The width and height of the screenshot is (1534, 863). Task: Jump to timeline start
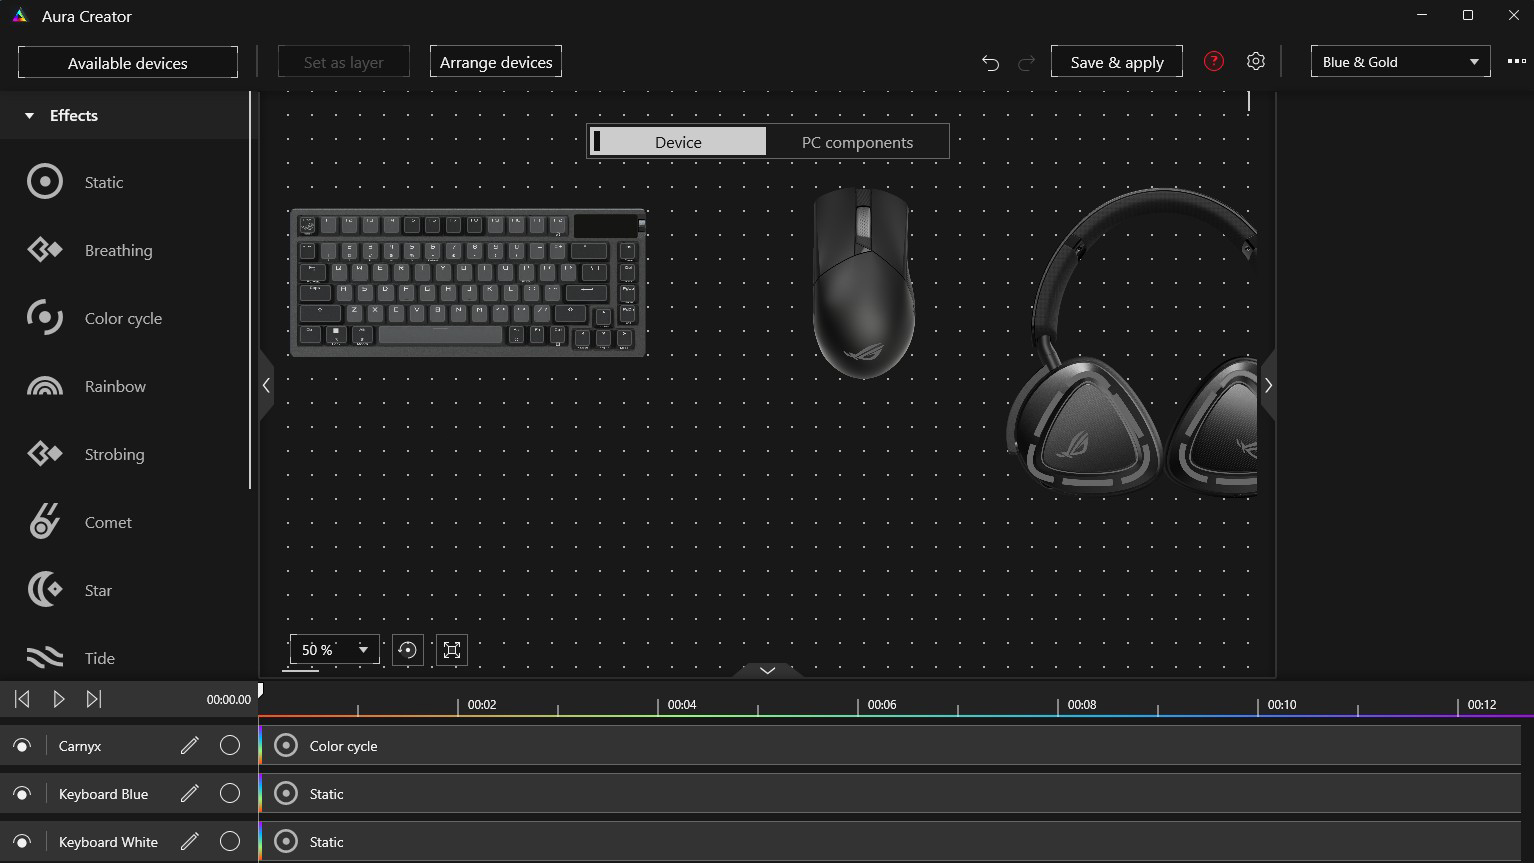click(x=22, y=699)
